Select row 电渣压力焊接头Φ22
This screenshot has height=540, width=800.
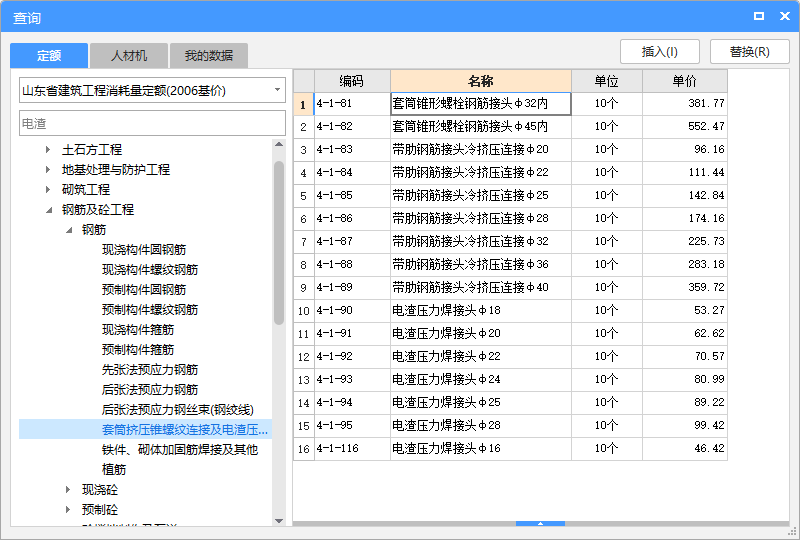481,356
